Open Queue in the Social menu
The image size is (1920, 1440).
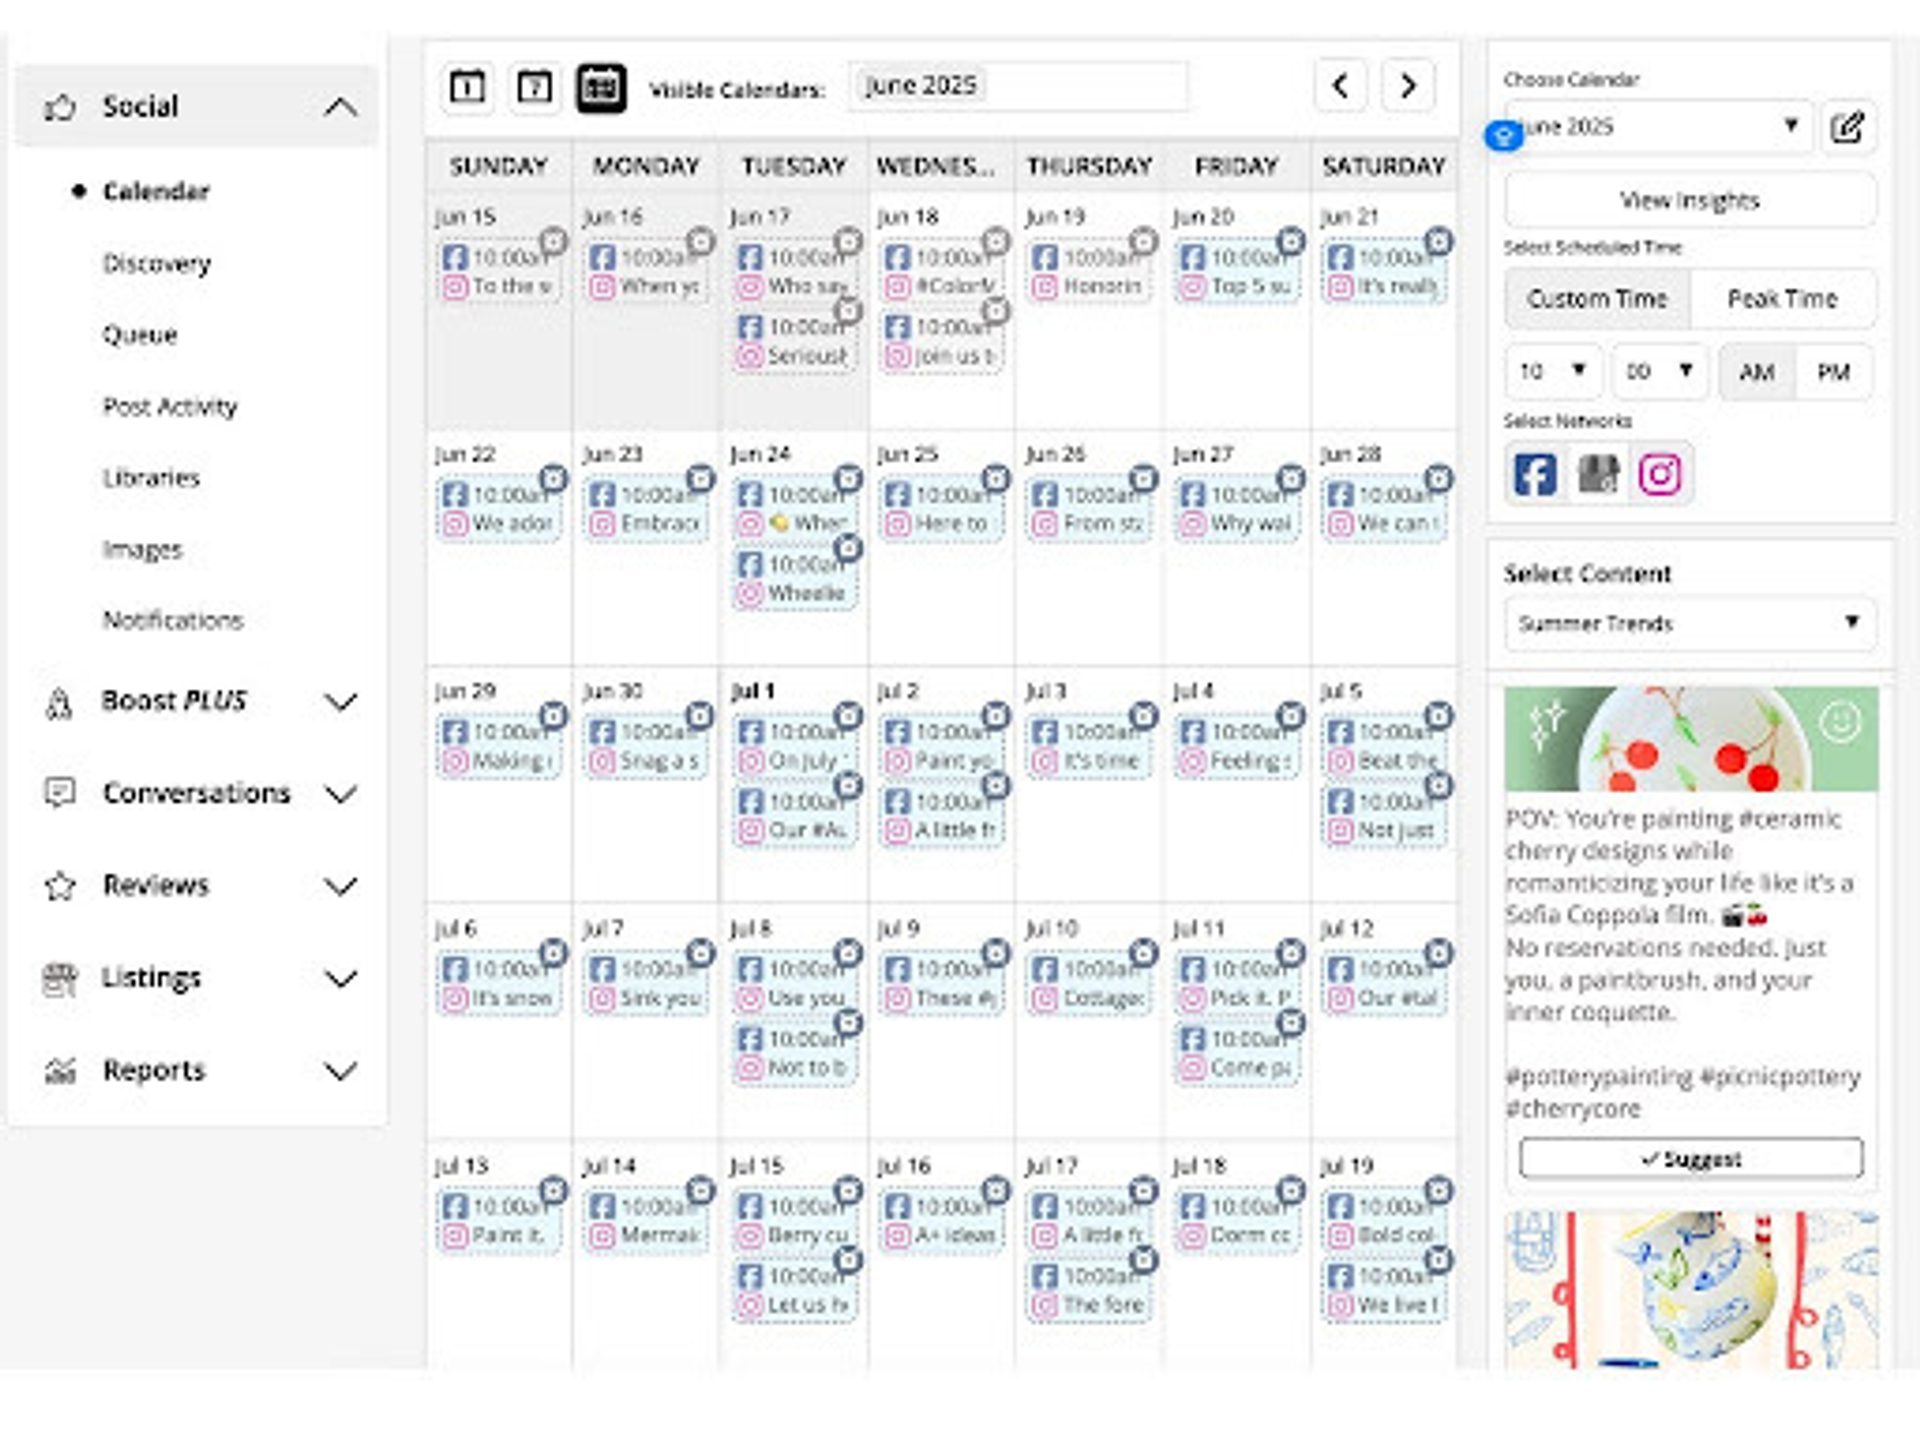point(140,335)
